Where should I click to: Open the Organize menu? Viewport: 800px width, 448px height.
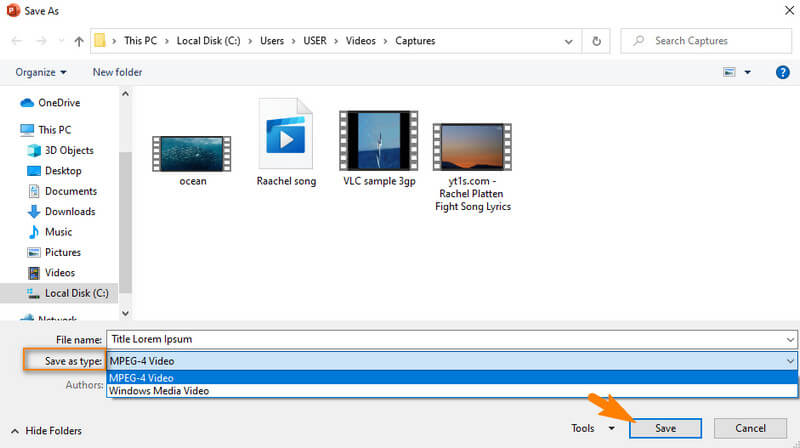(x=41, y=72)
